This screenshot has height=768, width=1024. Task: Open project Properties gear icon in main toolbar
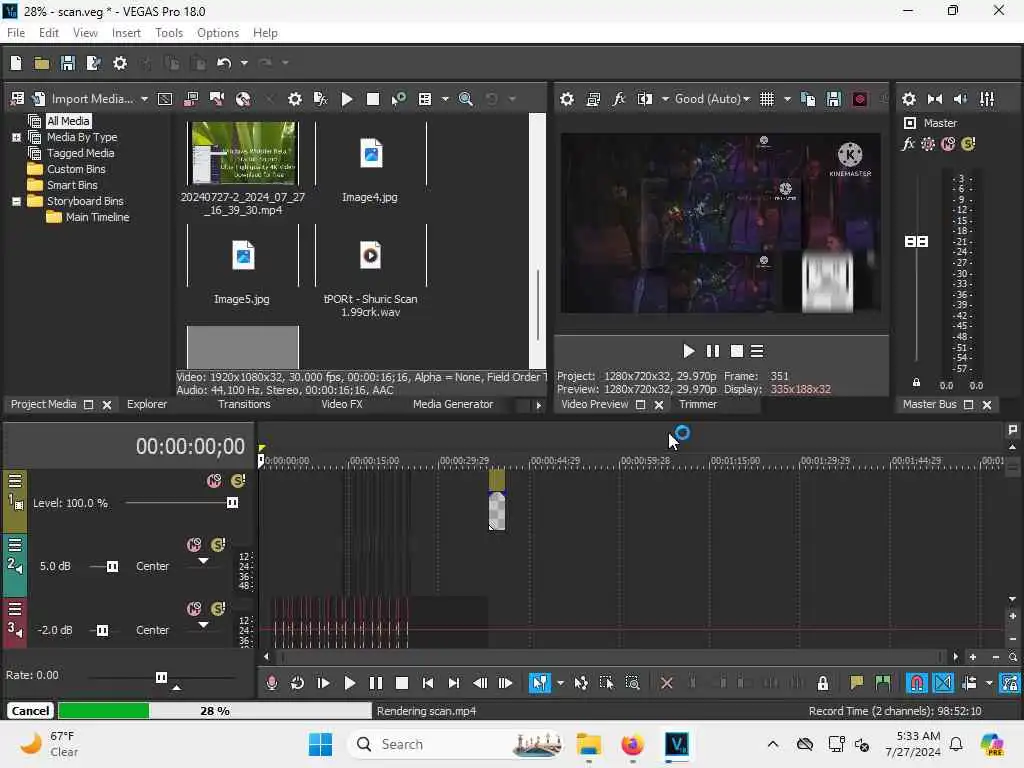pyautogui.click(x=120, y=63)
